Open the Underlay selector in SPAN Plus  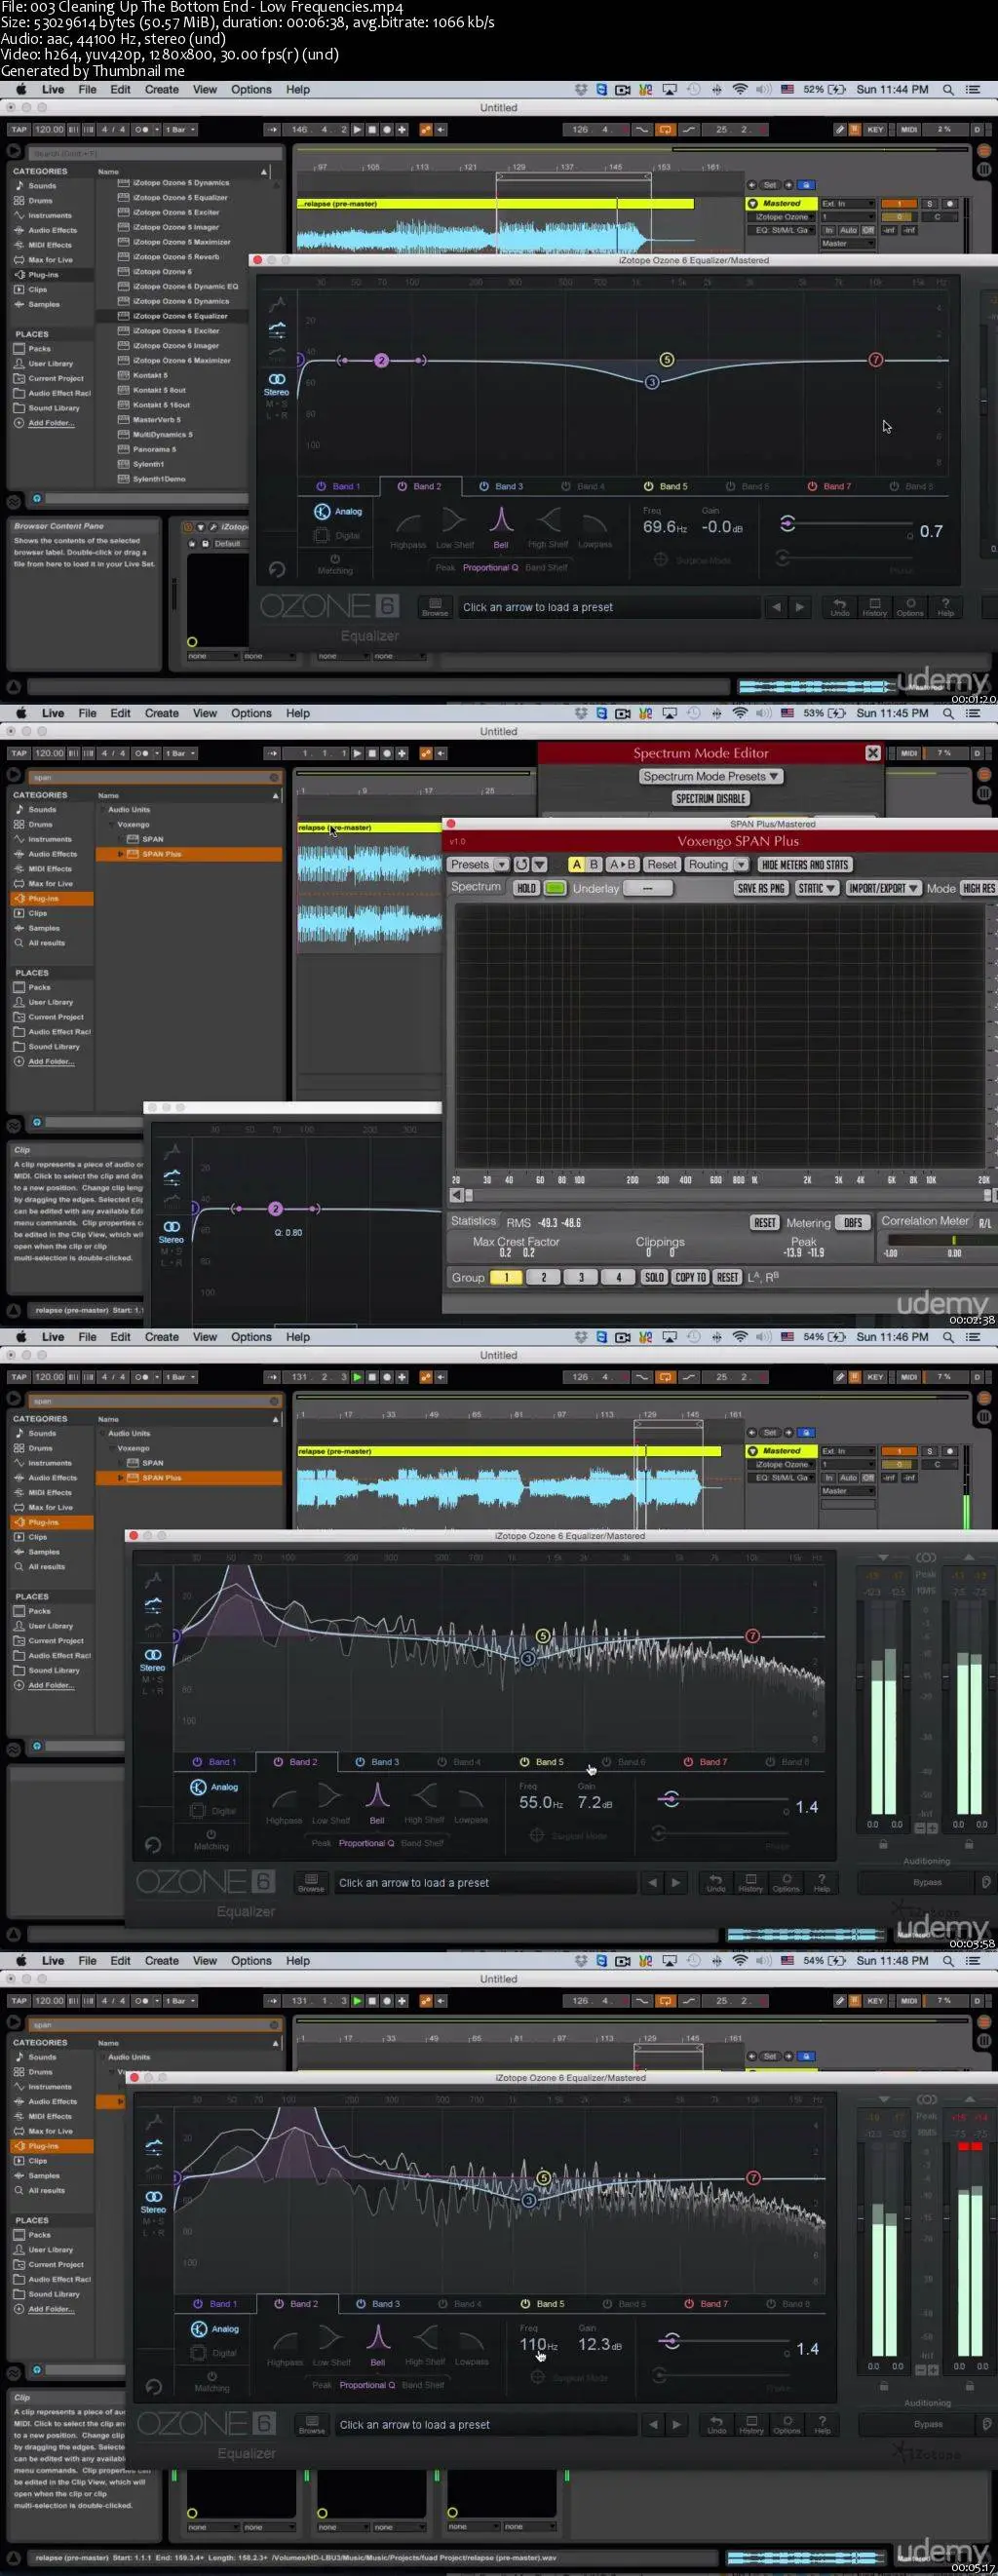click(648, 888)
